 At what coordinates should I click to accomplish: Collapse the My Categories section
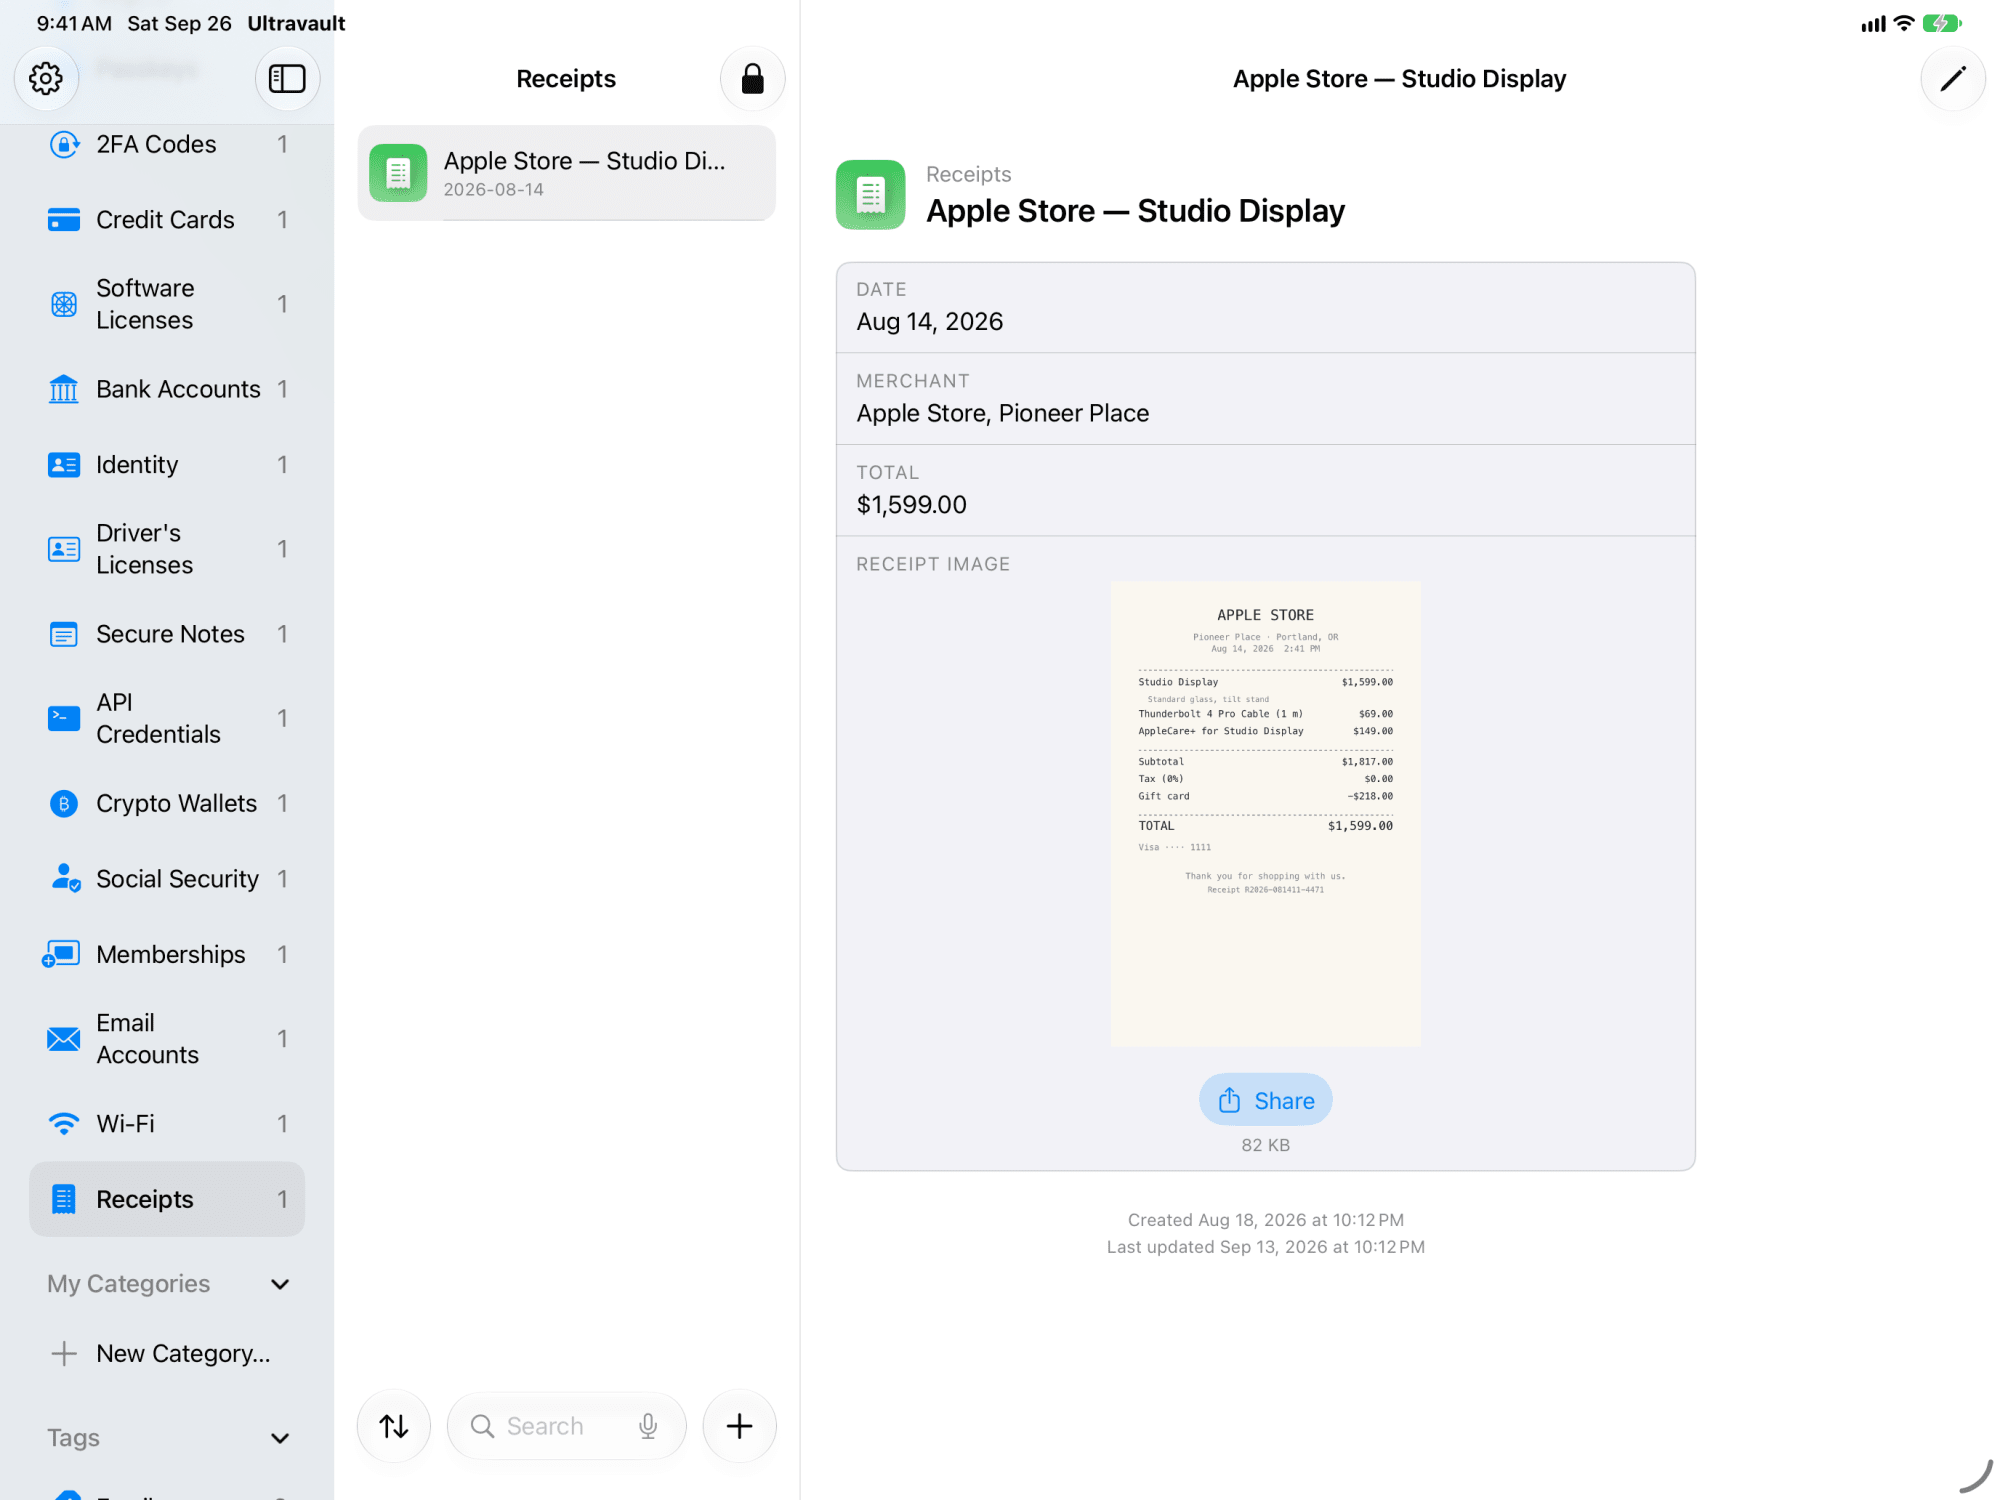280,1284
